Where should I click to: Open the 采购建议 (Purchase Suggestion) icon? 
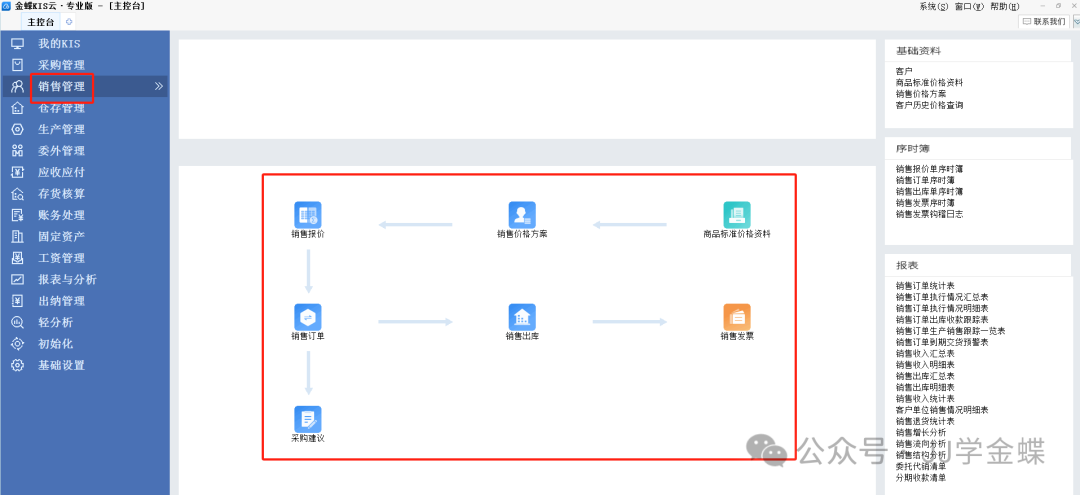pyautogui.click(x=308, y=419)
